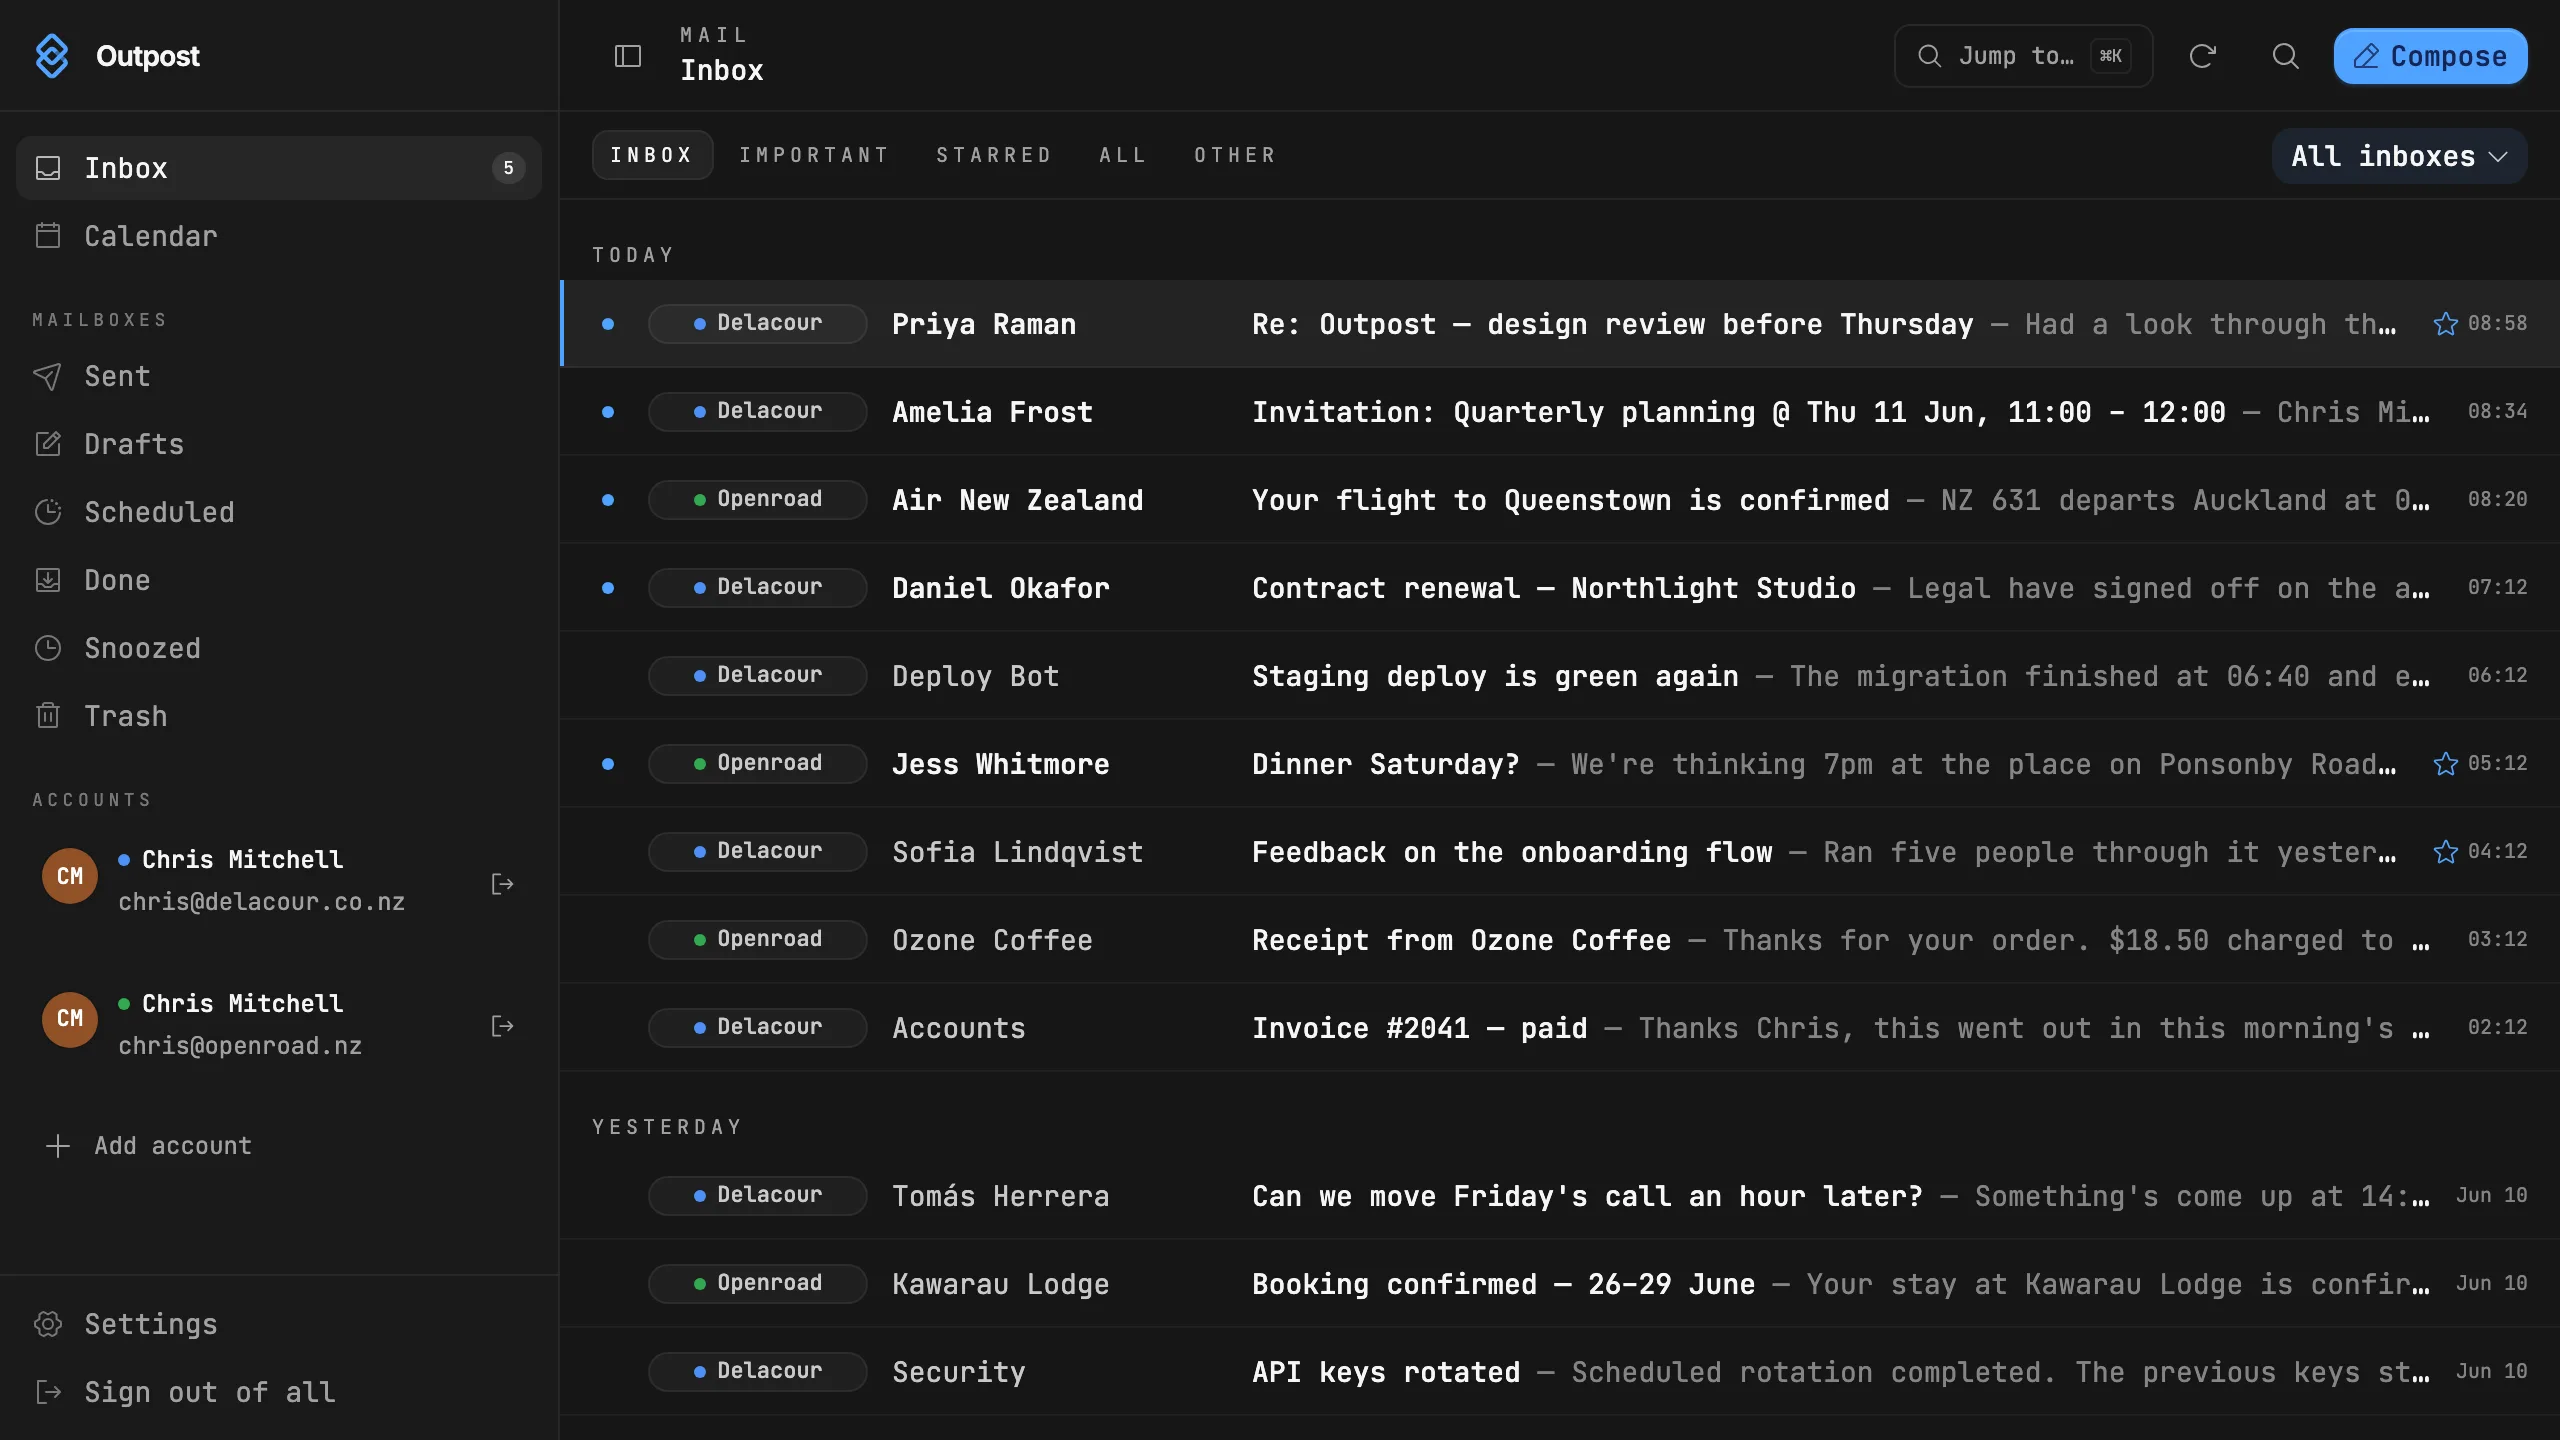Select the Inbox filter tab

(x=652, y=155)
